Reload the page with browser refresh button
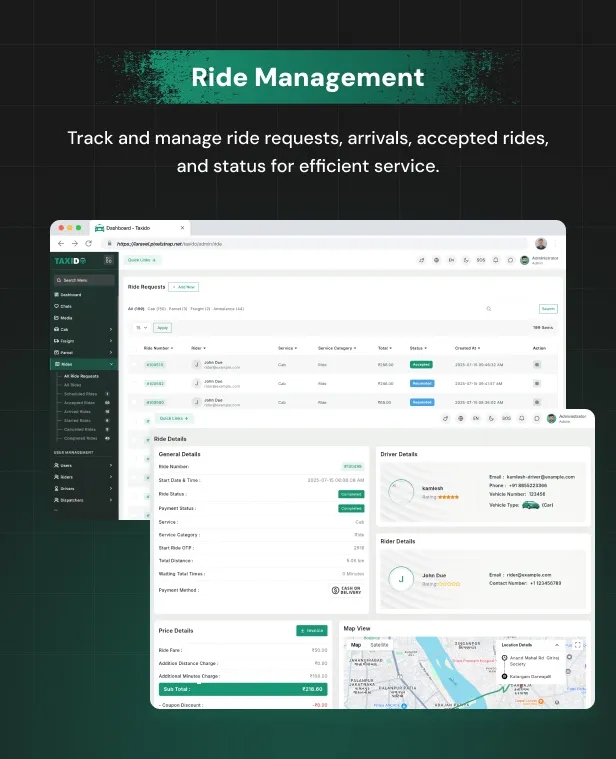The image size is (616, 759). 88,243
